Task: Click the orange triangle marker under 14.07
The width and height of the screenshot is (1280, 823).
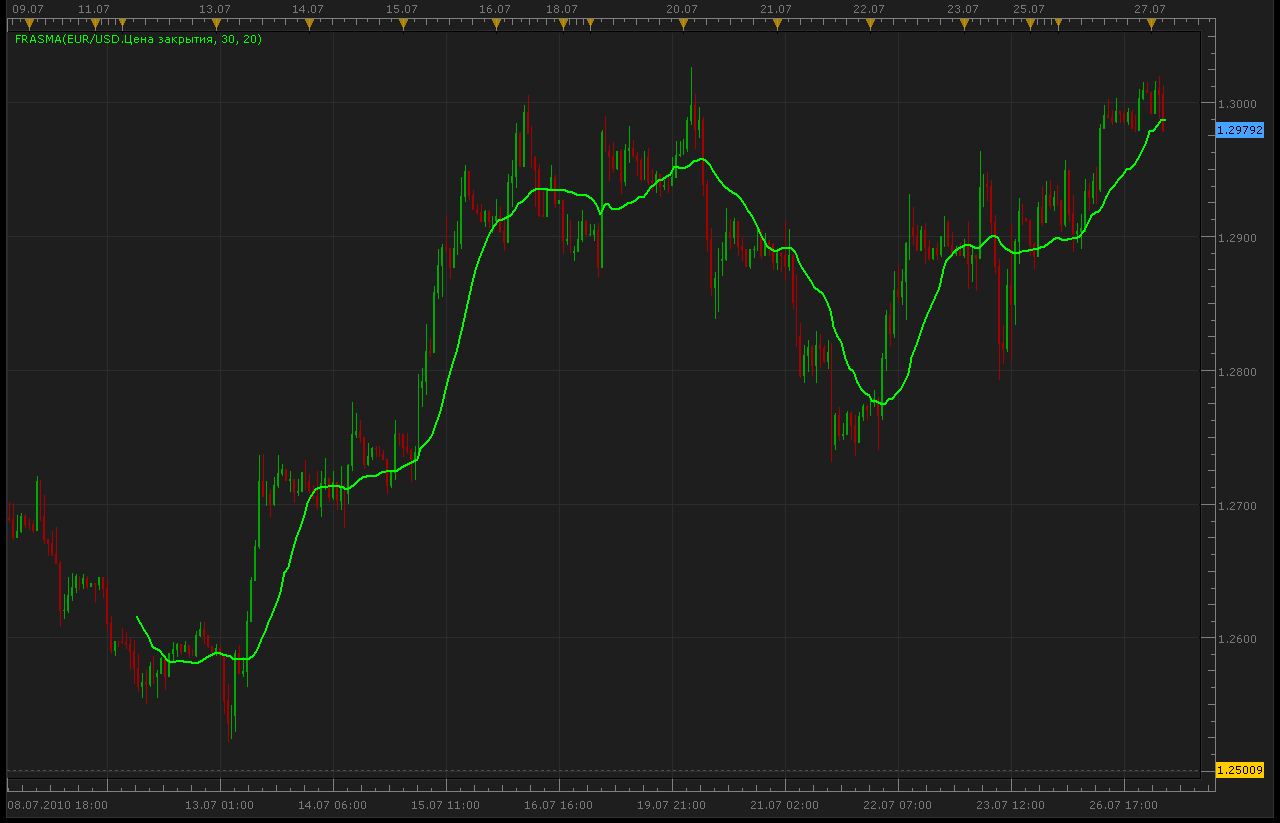Action: click(309, 23)
